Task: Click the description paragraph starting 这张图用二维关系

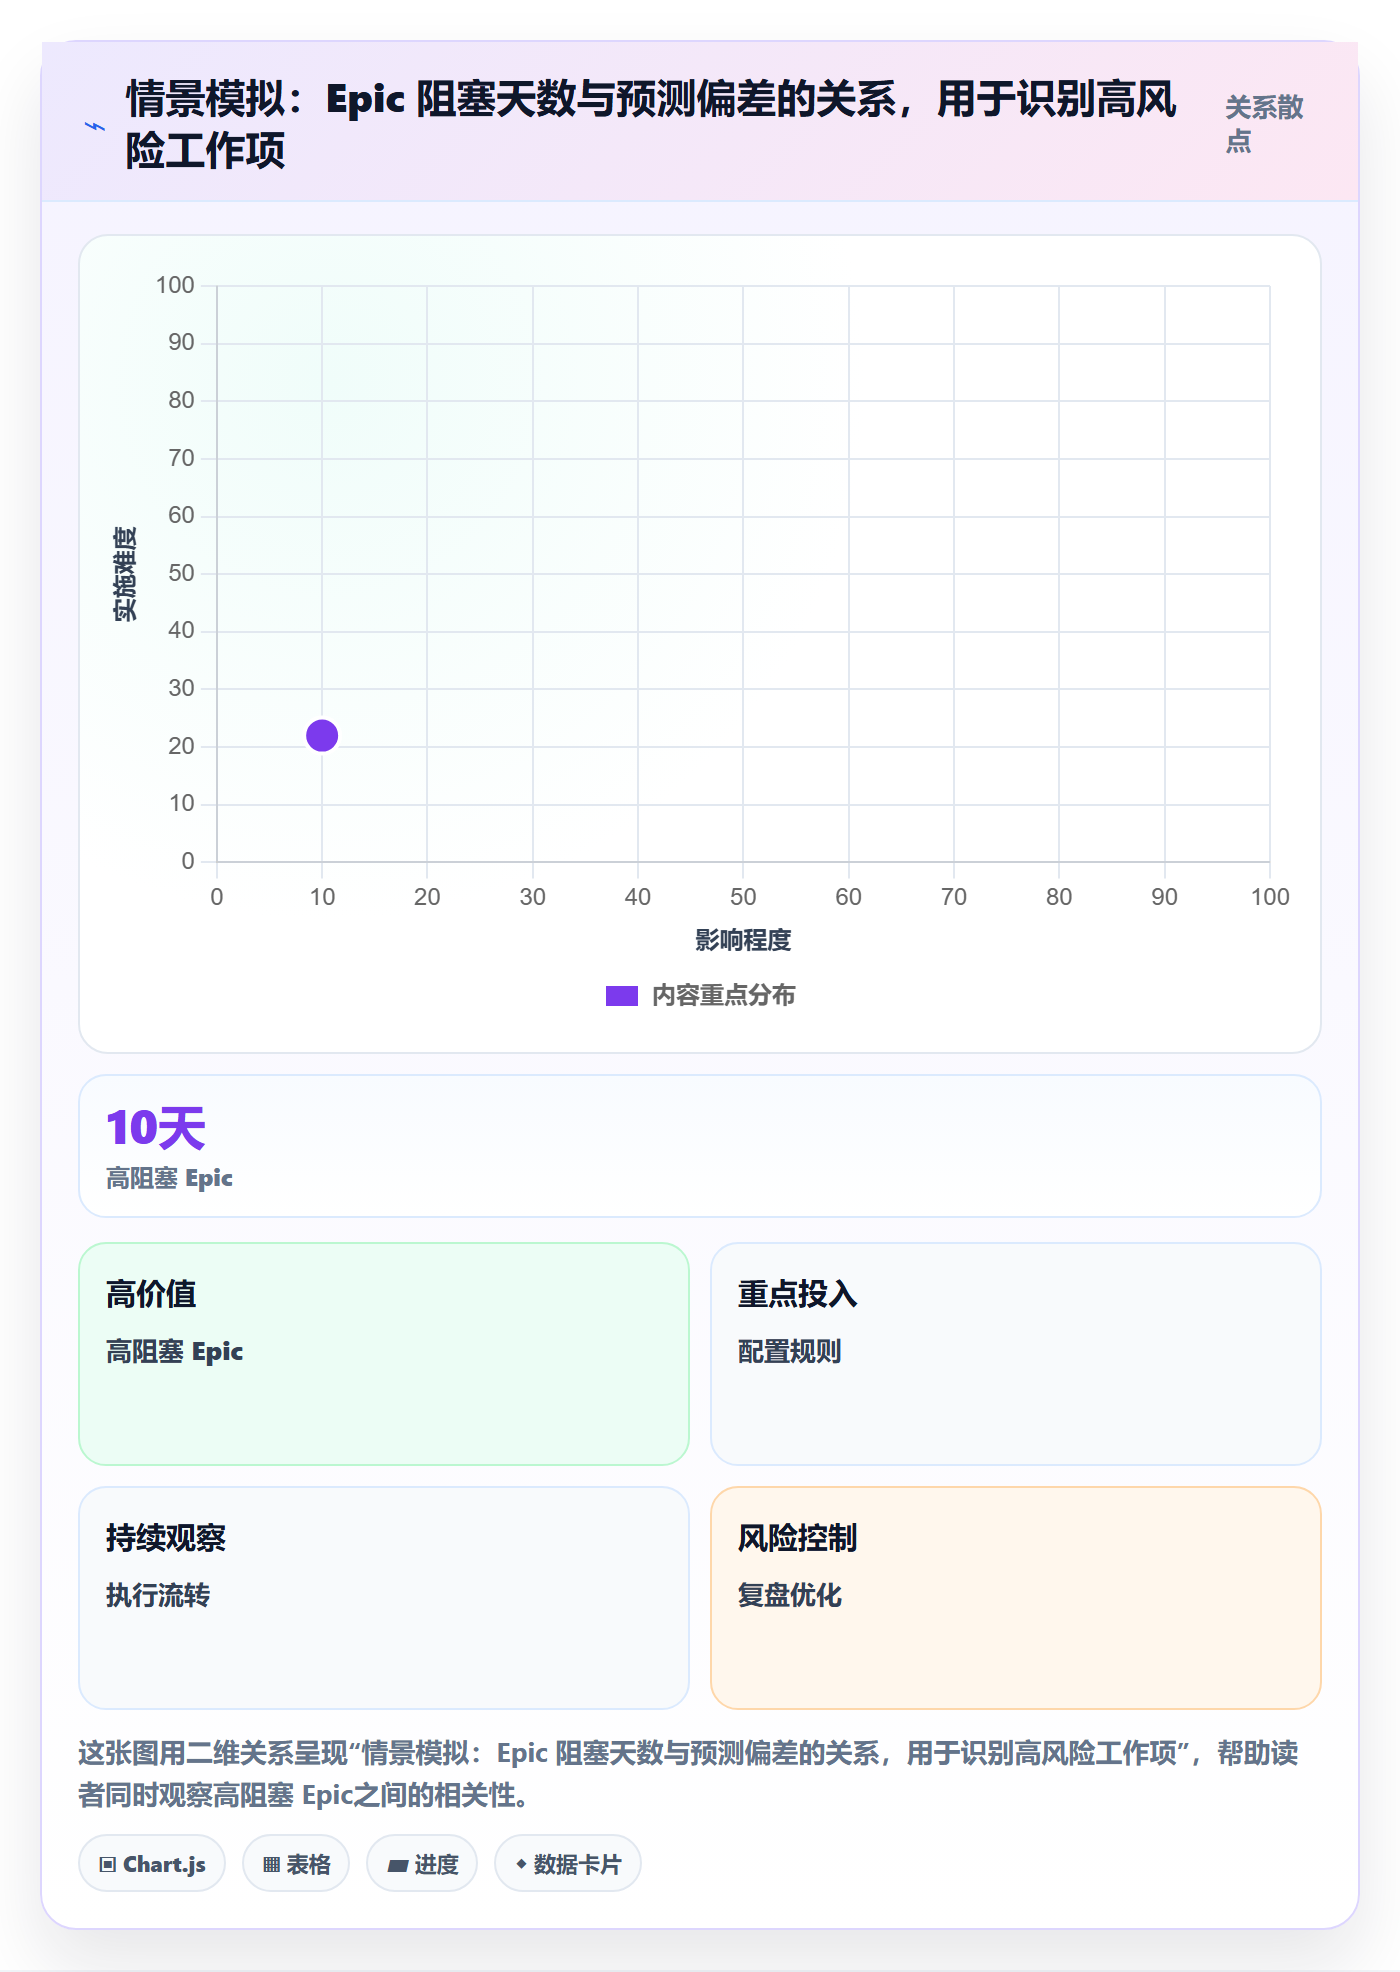Action: pyautogui.click(x=688, y=1774)
